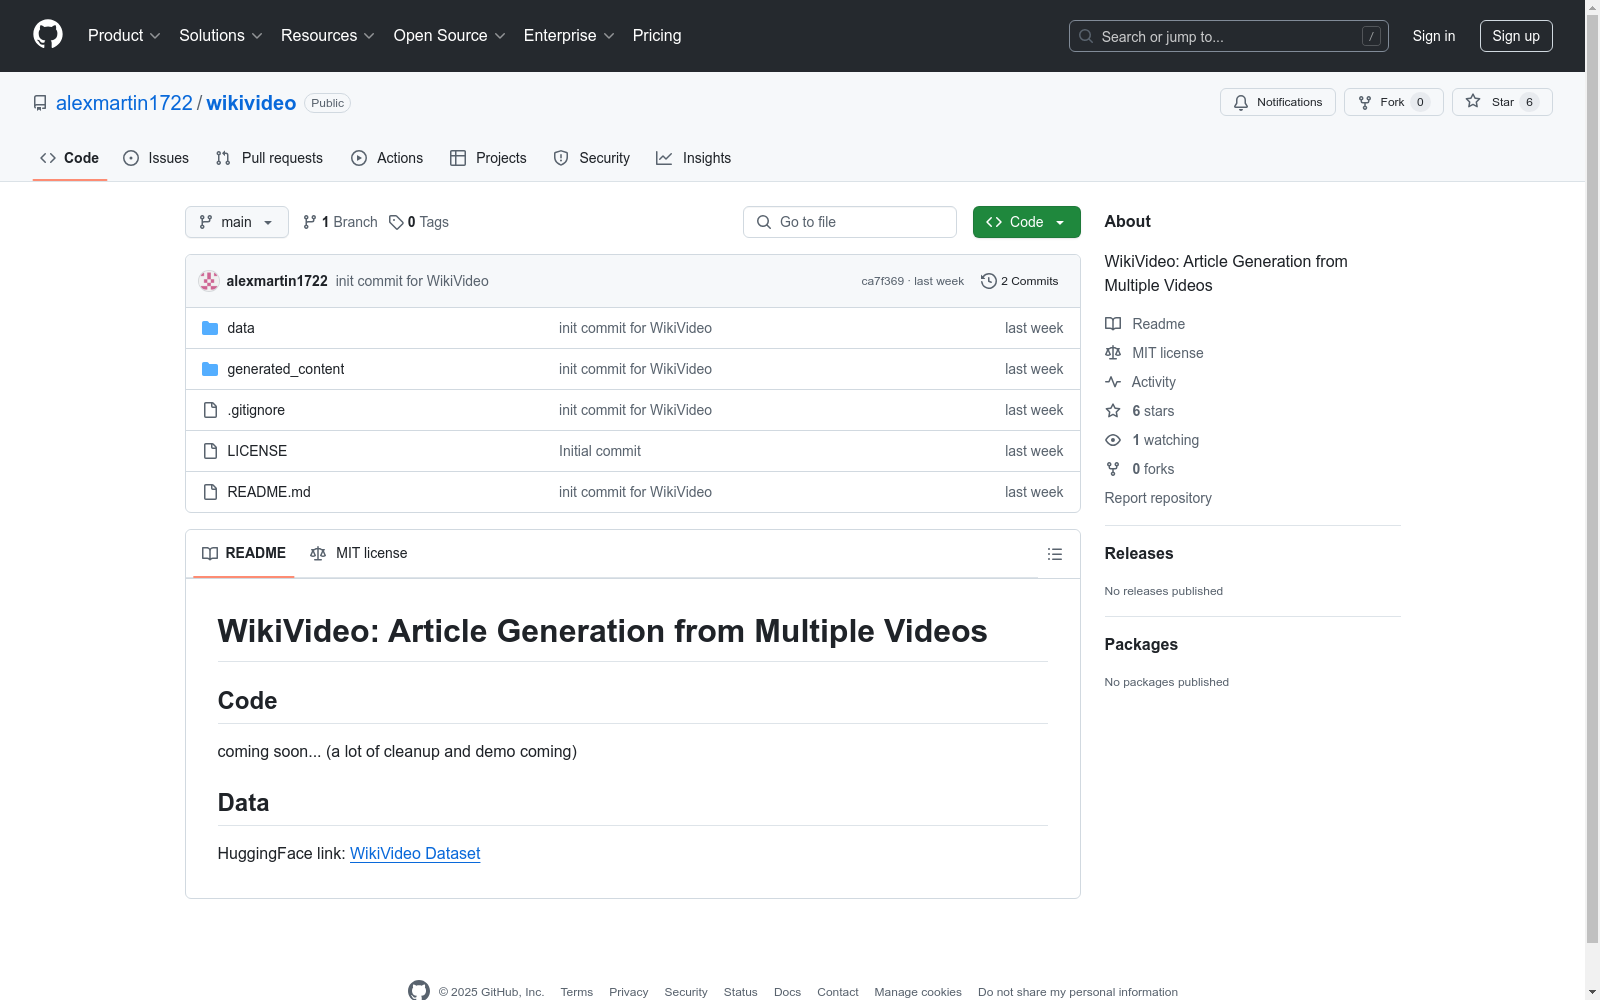Open the Initial commit message for LICENSE
This screenshot has height=1000, width=1600.
click(x=600, y=451)
